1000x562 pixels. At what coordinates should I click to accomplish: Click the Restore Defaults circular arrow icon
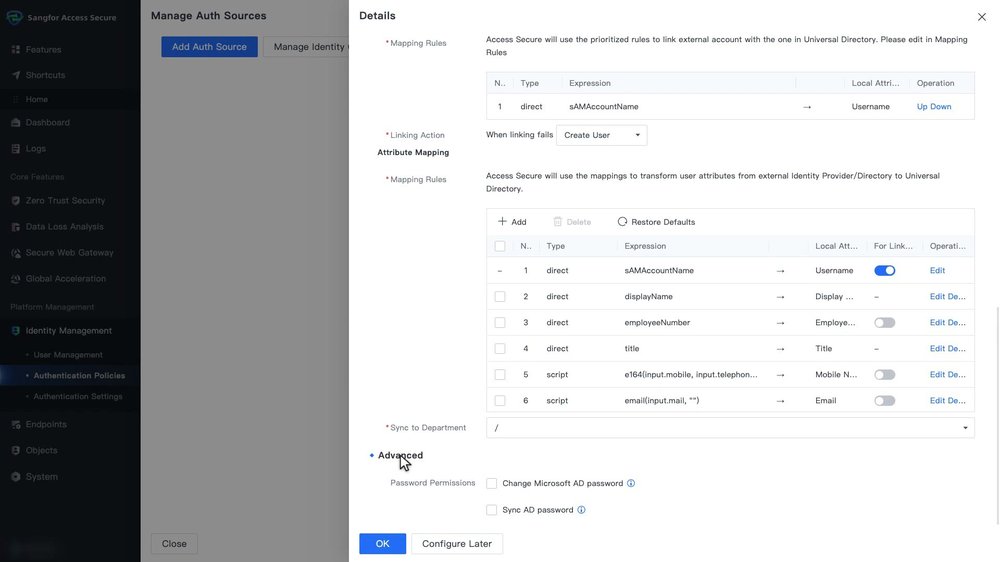[622, 221]
